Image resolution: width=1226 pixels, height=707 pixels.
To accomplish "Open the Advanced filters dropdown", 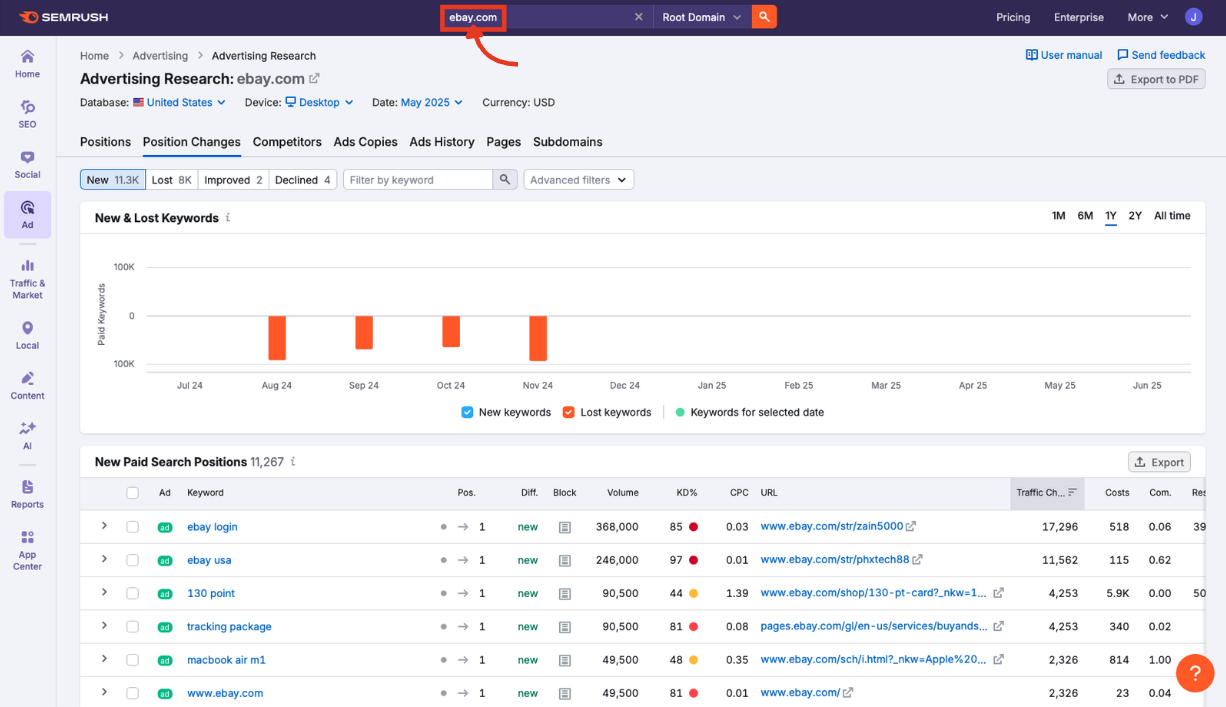I will click(x=578, y=179).
